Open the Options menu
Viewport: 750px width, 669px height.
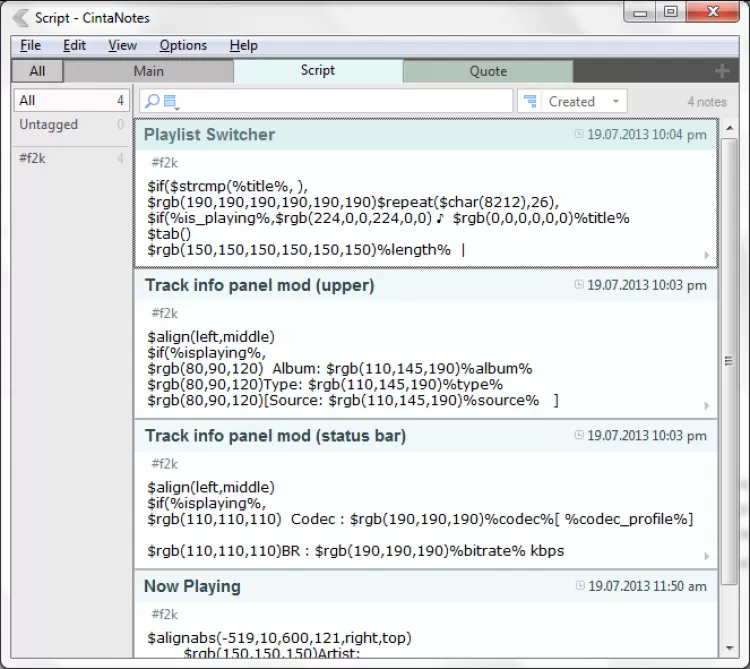click(x=183, y=45)
